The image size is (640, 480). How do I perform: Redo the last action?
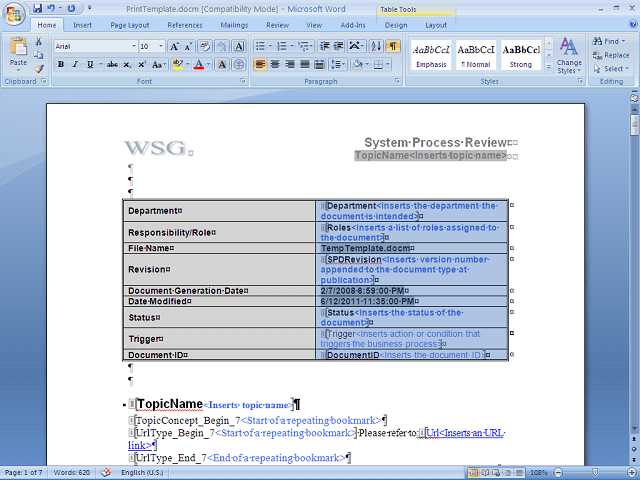[71, 8]
